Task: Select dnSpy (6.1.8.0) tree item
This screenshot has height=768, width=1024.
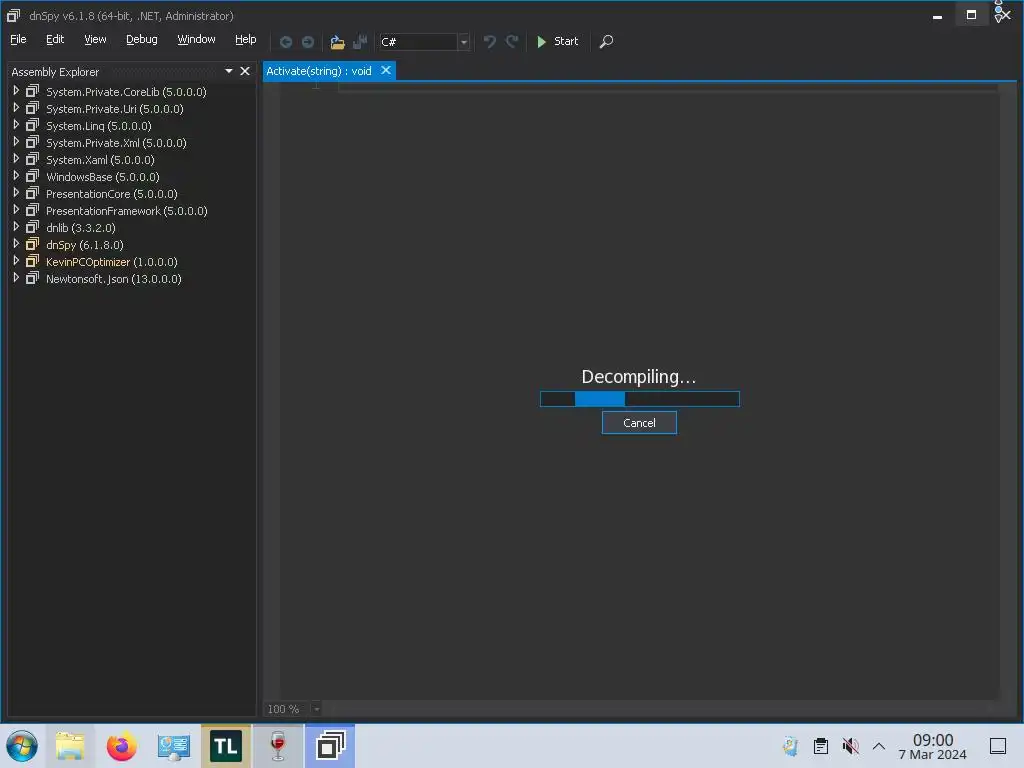Action: 85,245
